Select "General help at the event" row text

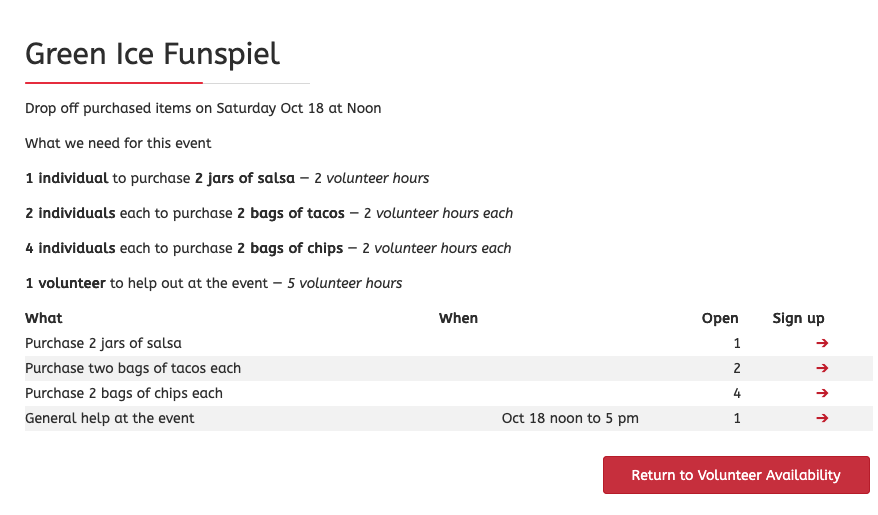point(110,418)
